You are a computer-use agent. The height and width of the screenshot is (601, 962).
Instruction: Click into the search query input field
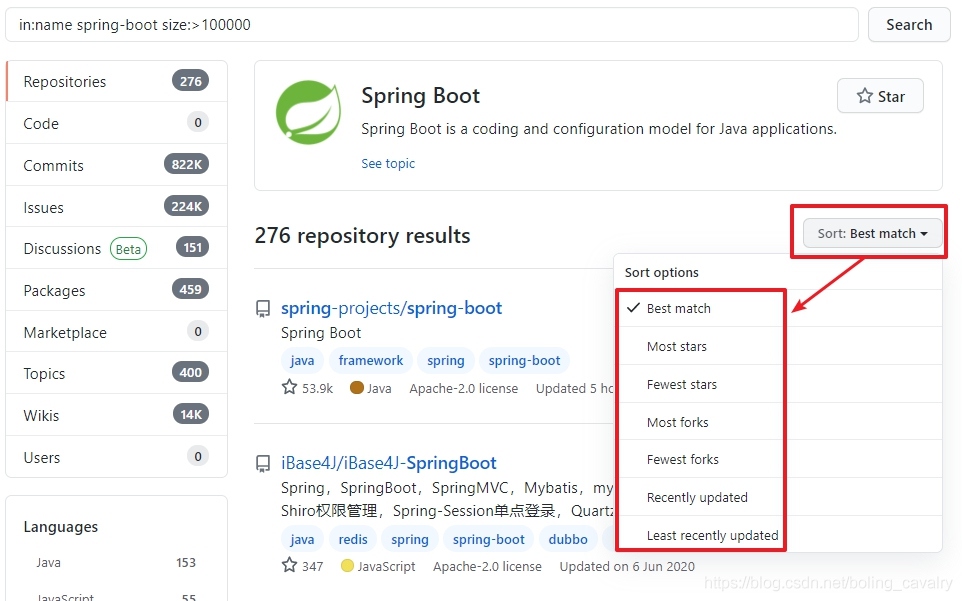tap(432, 25)
